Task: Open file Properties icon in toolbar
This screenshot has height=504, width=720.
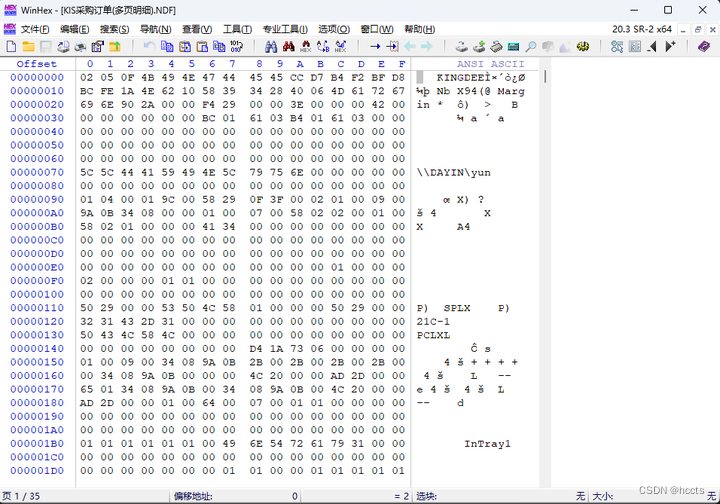Action: 97,46
